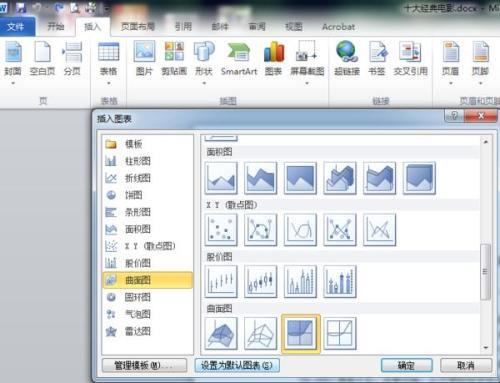Select the wireframe contour chart thumbnail
This screenshot has width=500, height=383.
click(x=340, y=333)
